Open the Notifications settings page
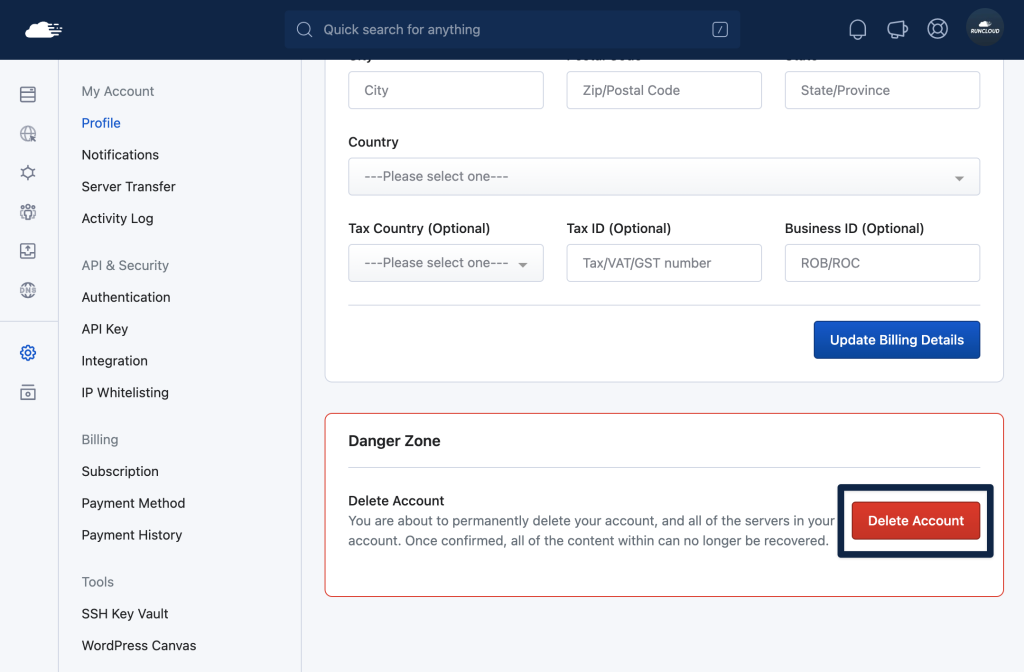Image resolution: width=1024 pixels, height=672 pixels. (120, 155)
